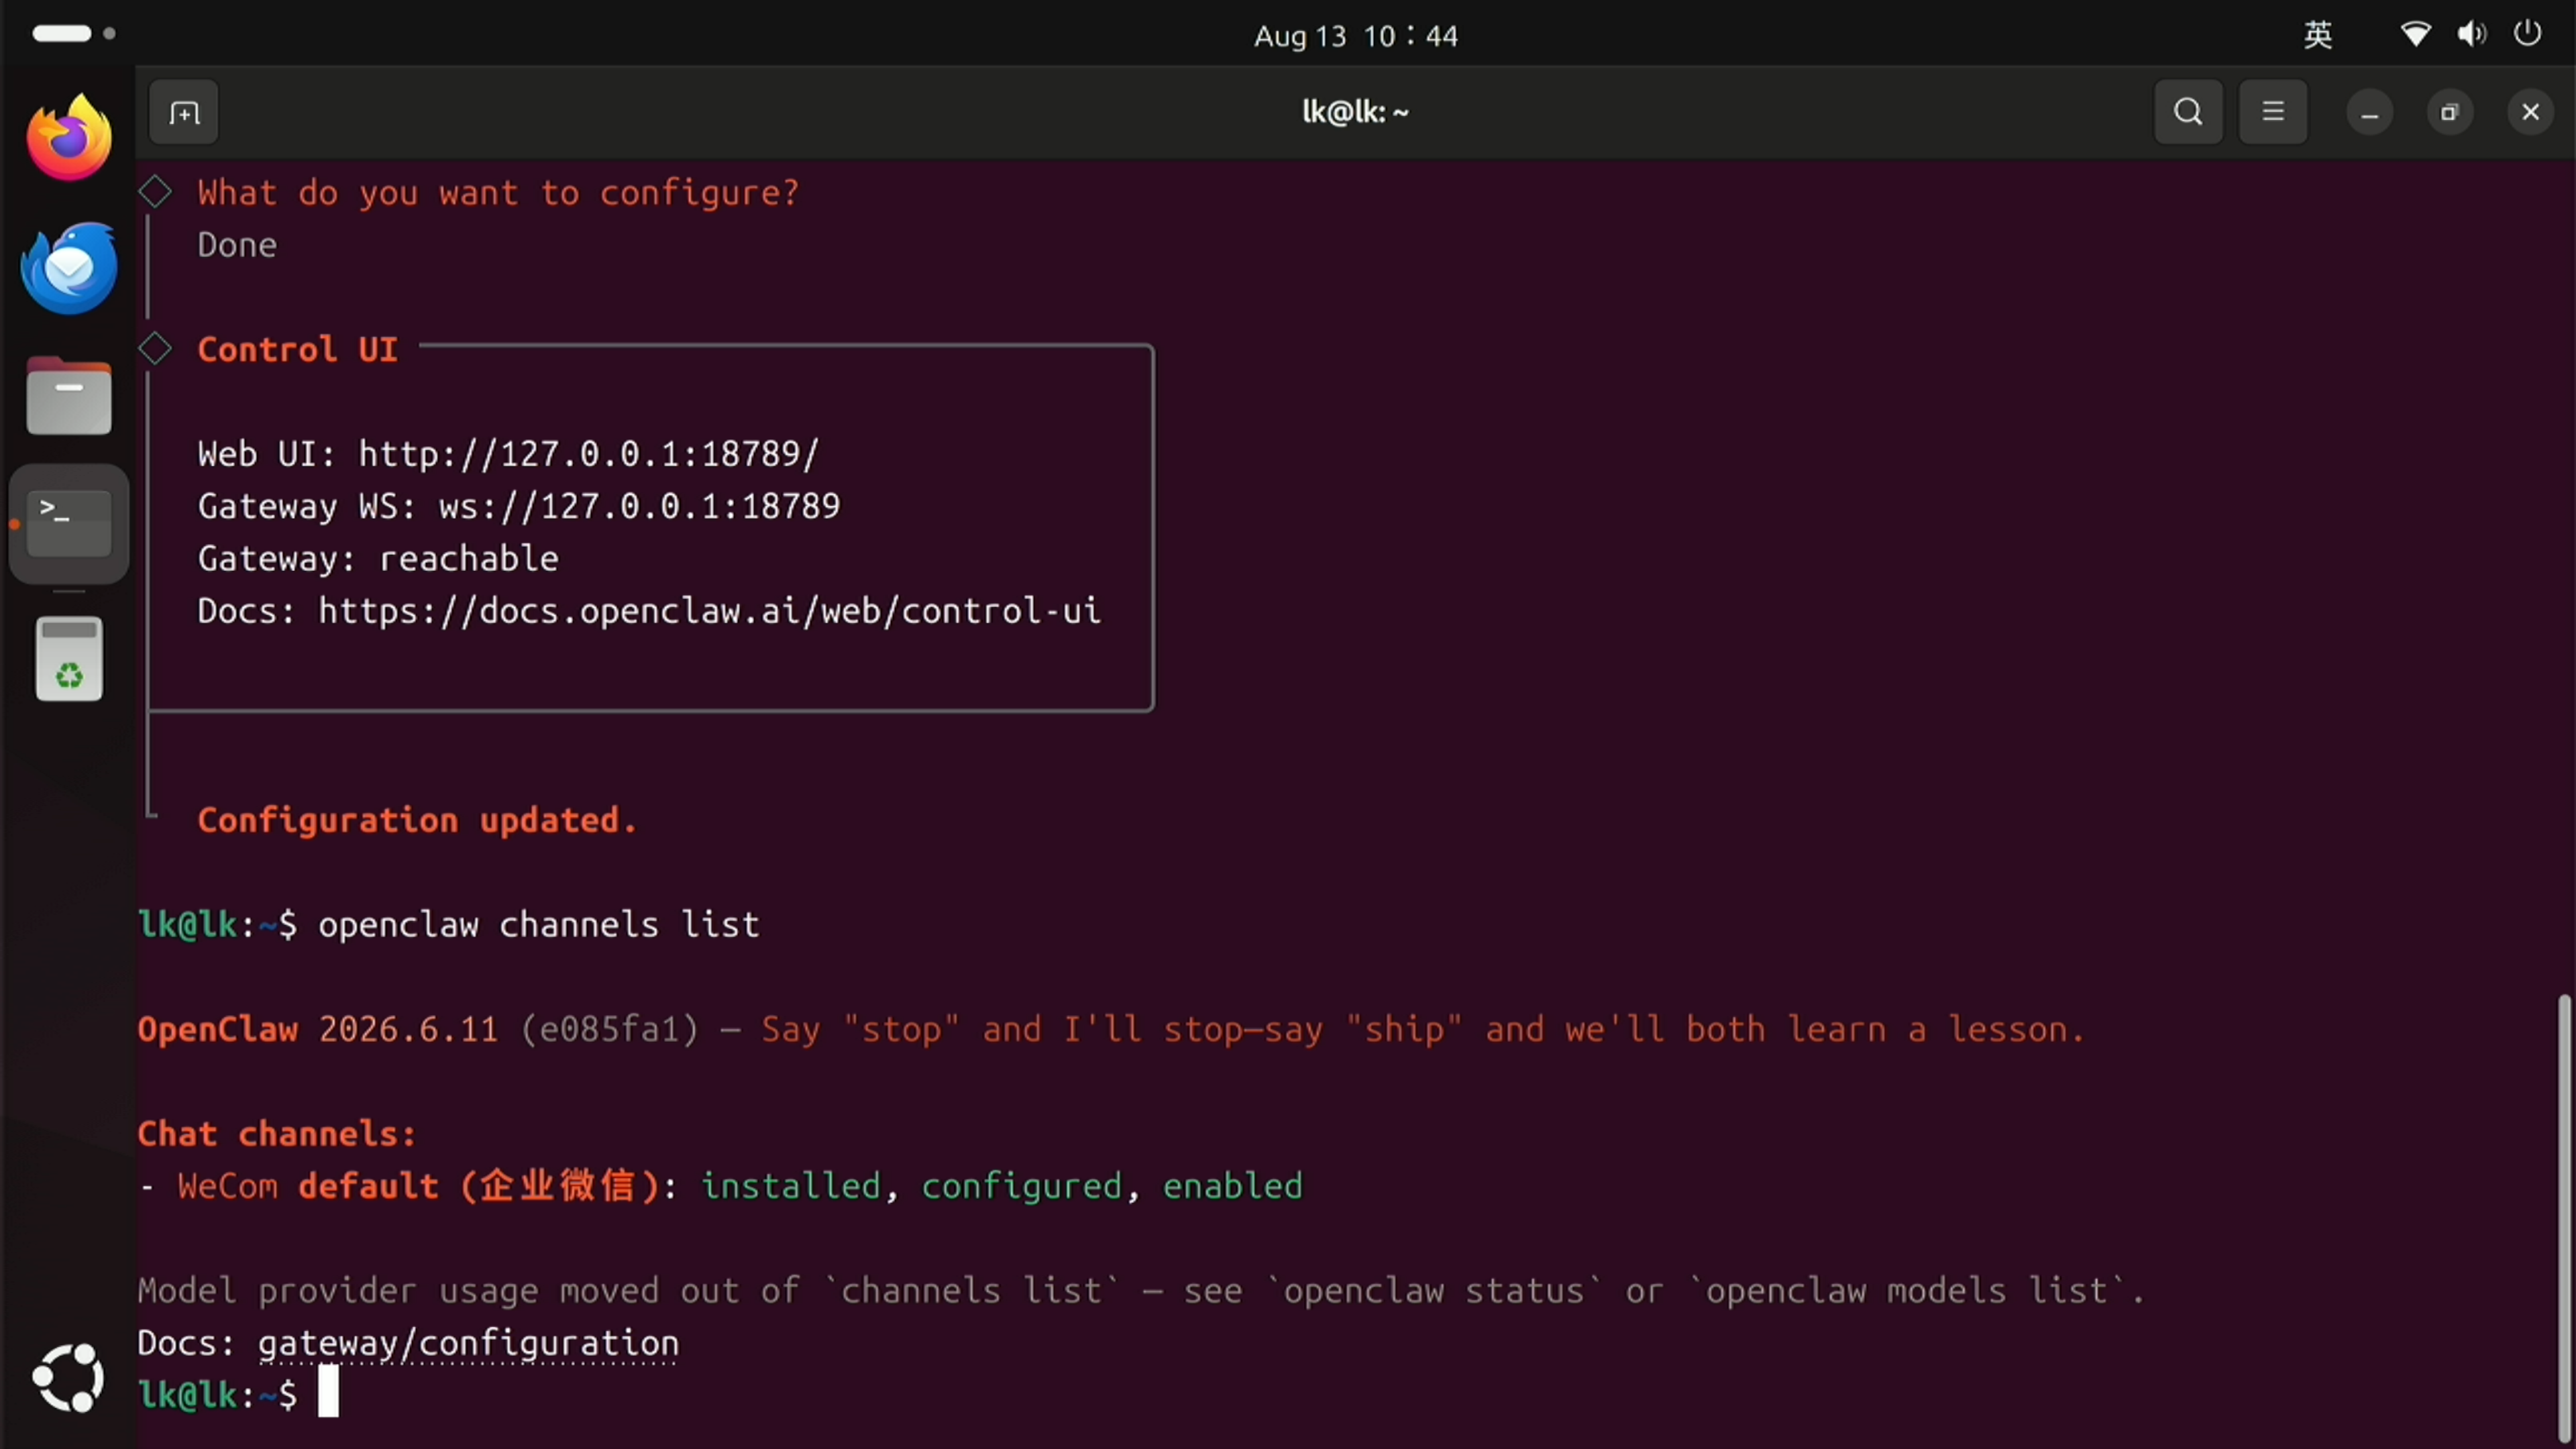Open terminal search
Image resolution: width=2576 pixels, height=1449 pixels.
pyautogui.click(x=2188, y=112)
